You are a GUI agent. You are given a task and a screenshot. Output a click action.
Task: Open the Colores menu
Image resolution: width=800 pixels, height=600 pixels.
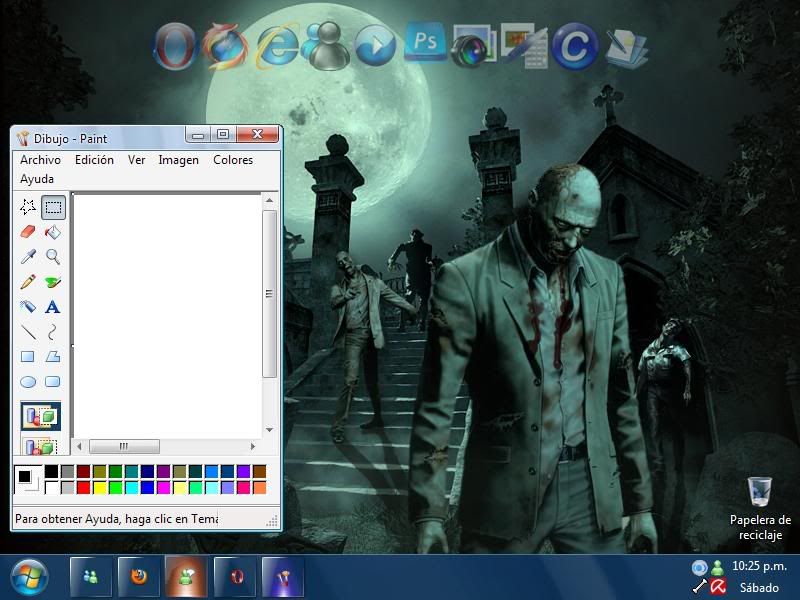tap(233, 160)
